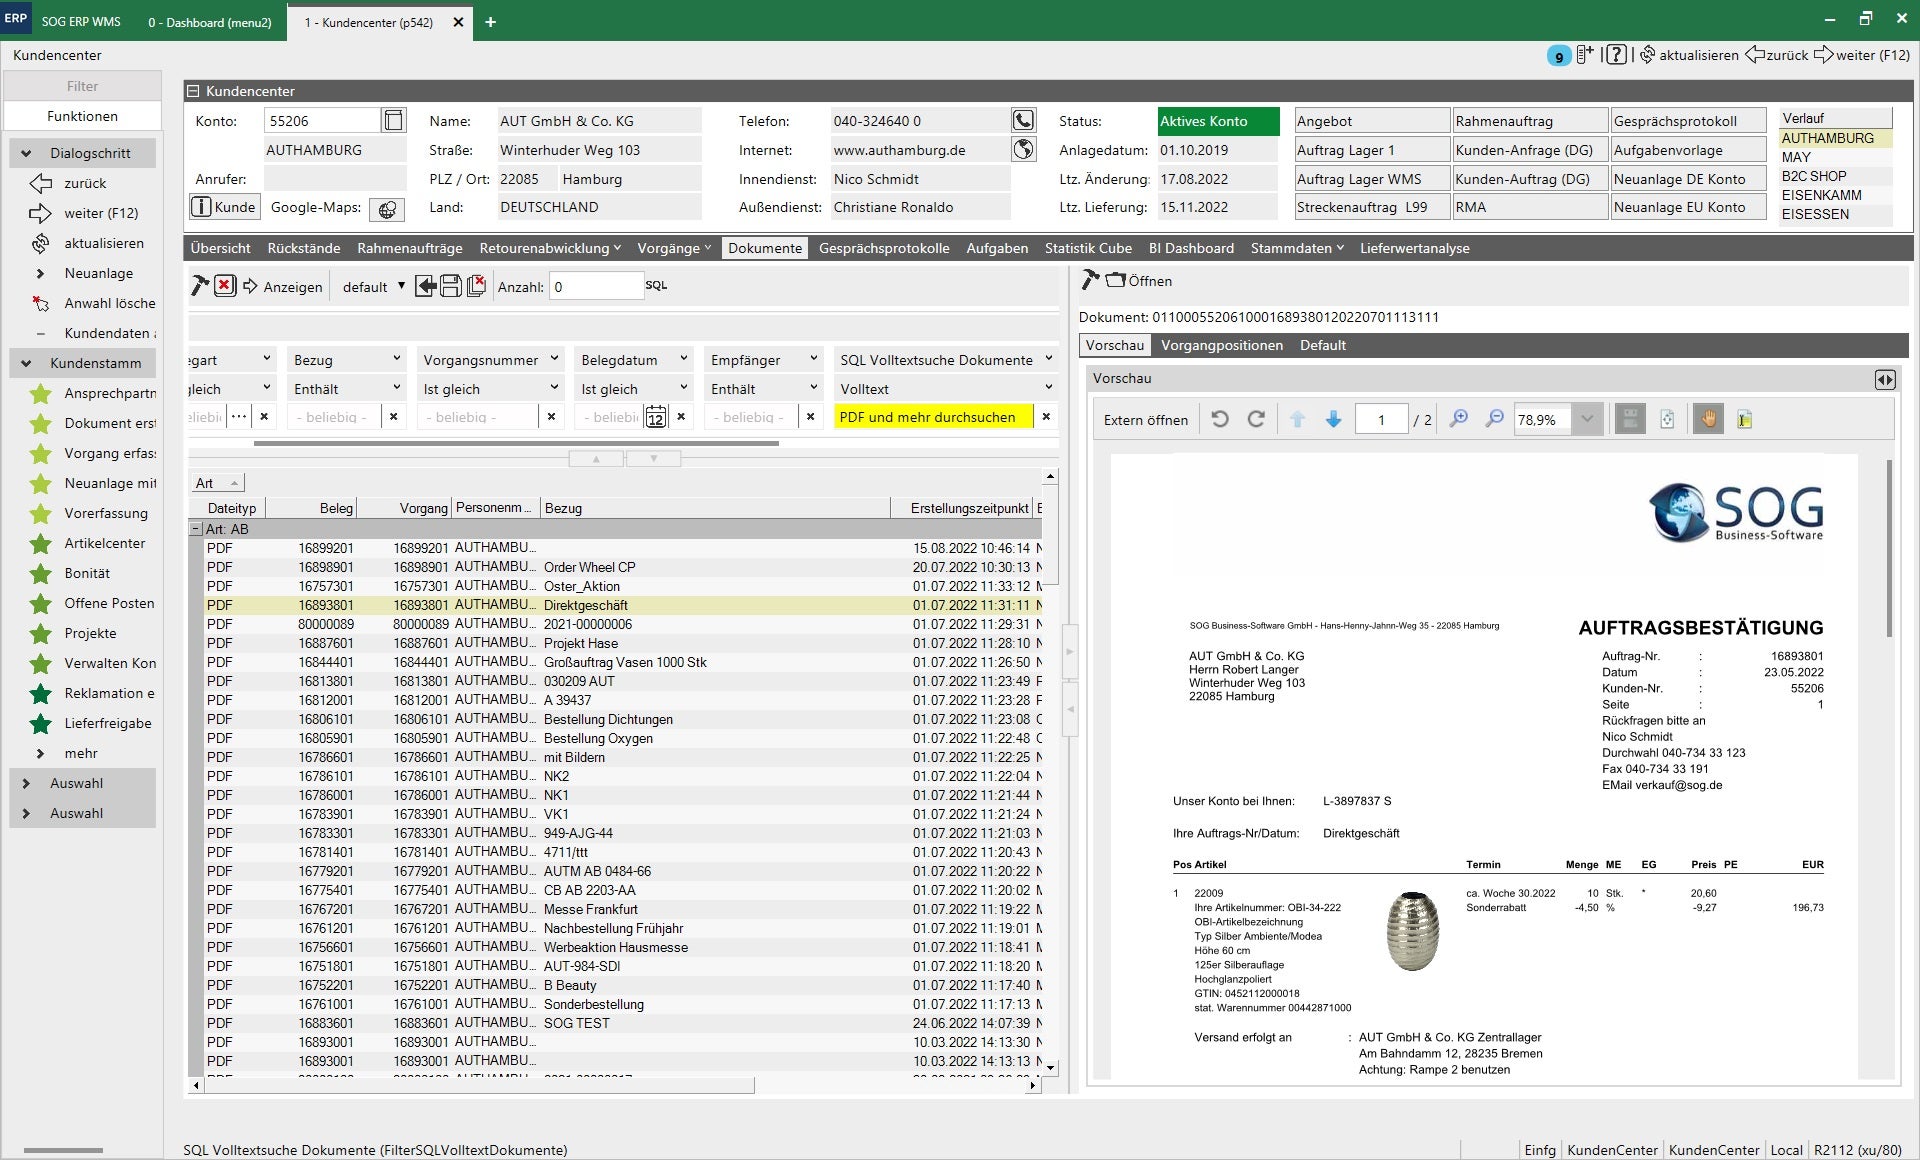Click the yellow PDF full-text search field
This screenshot has width=1920, height=1160.
[932, 417]
